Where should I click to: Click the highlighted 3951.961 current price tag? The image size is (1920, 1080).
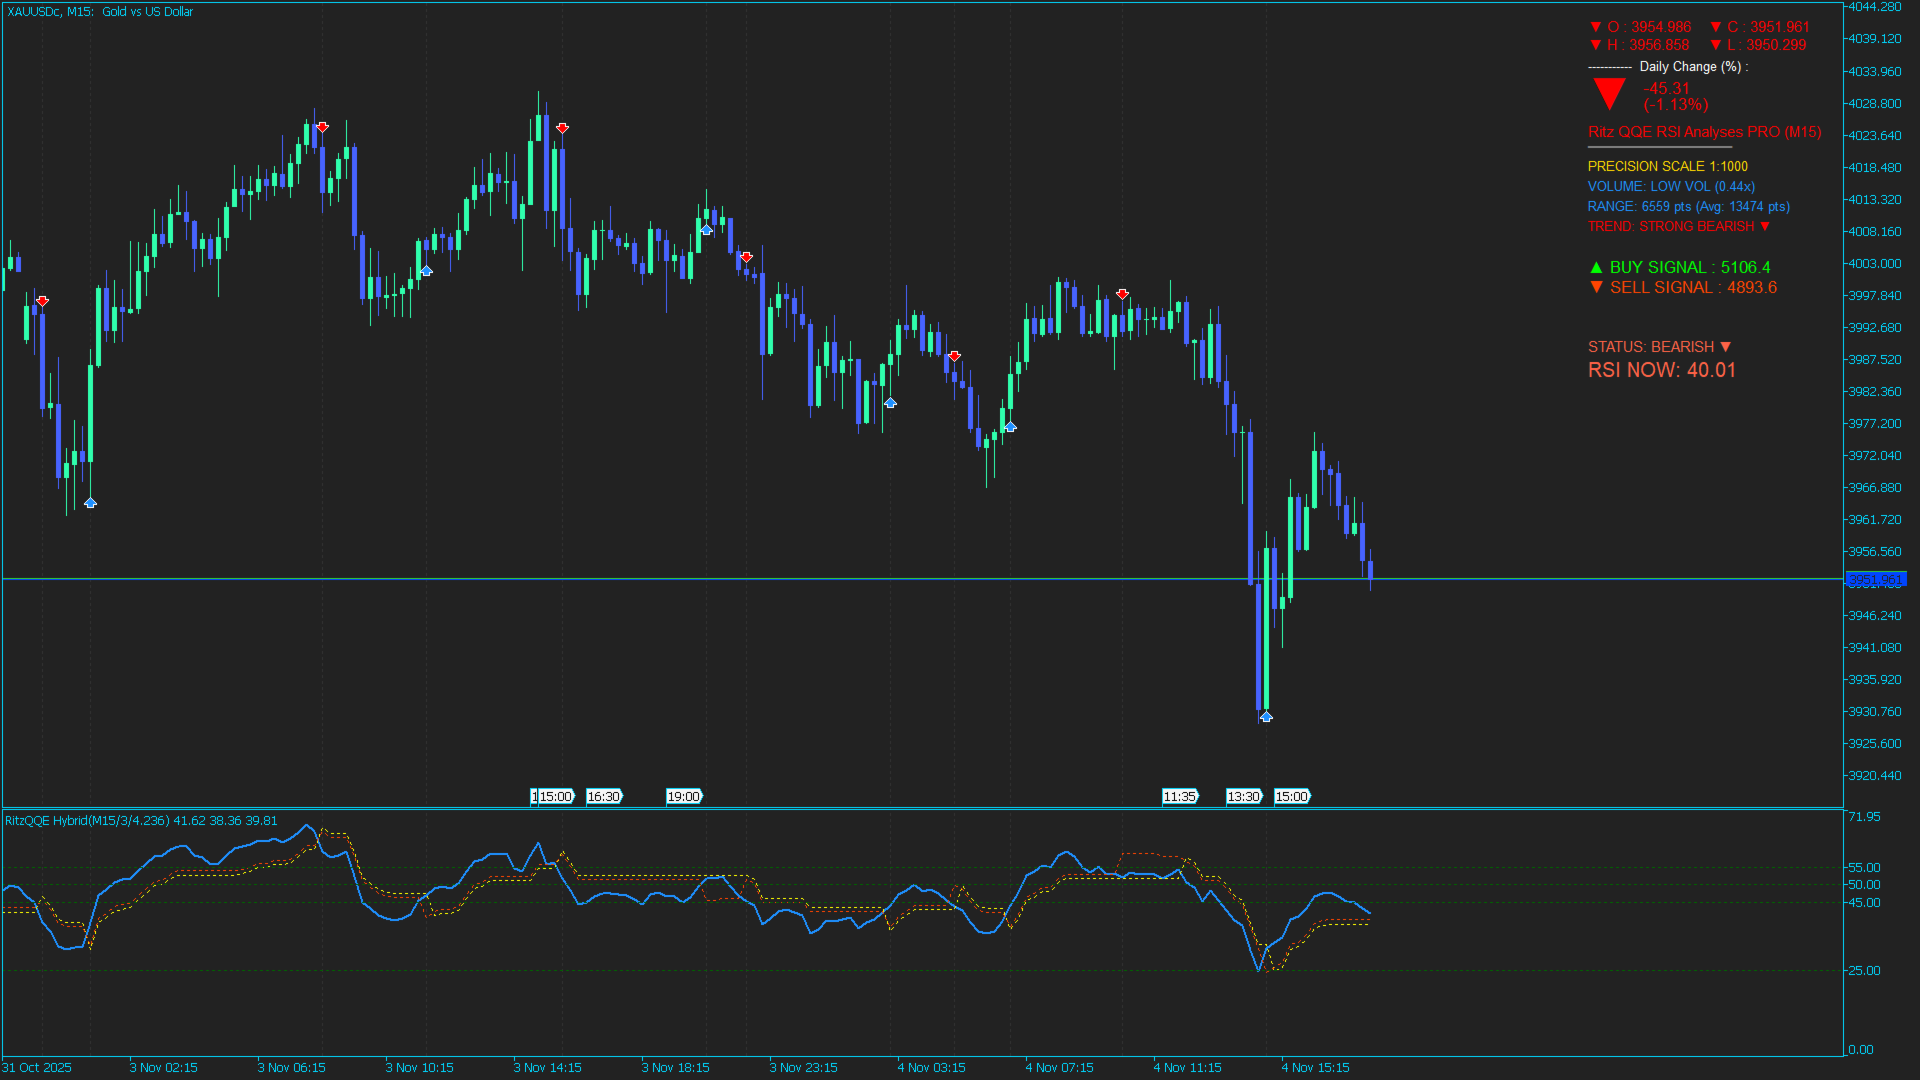[1875, 580]
